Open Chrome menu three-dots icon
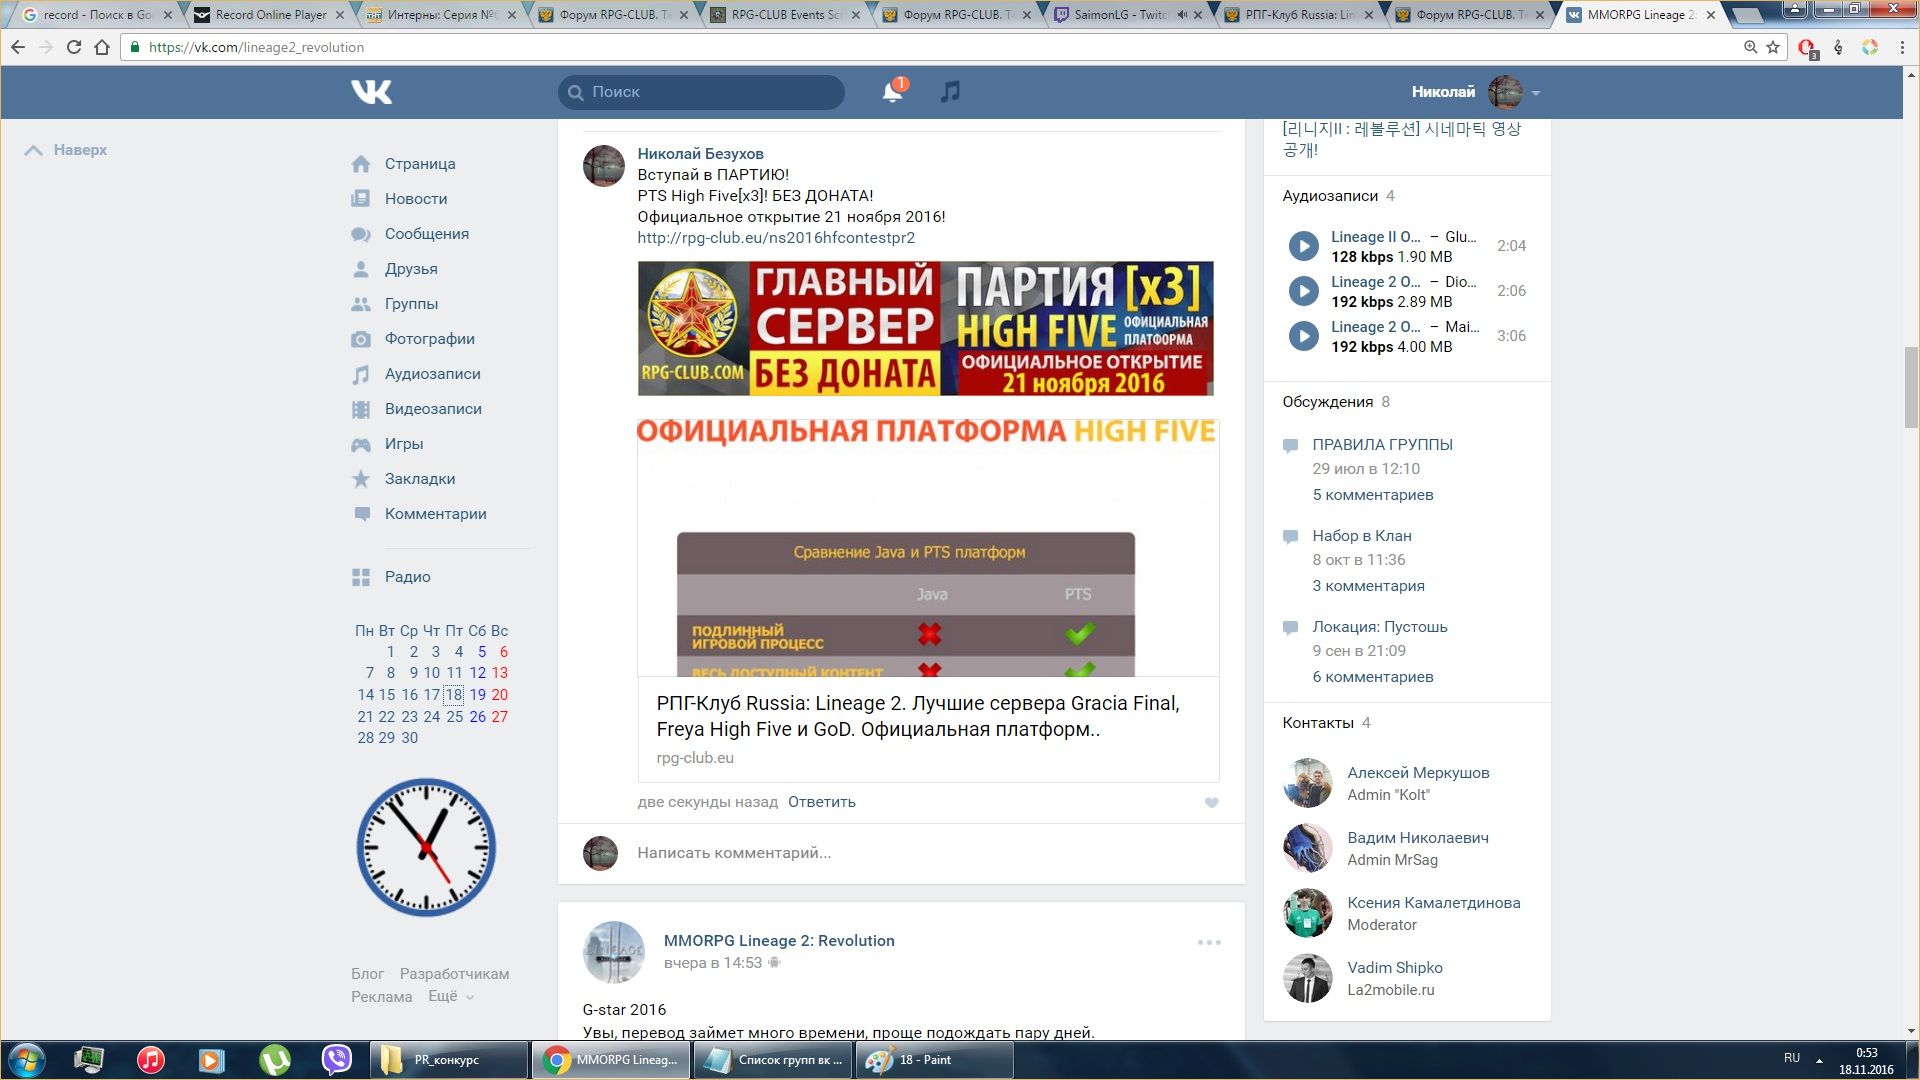 pyautogui.click(x=1902, y=47)
